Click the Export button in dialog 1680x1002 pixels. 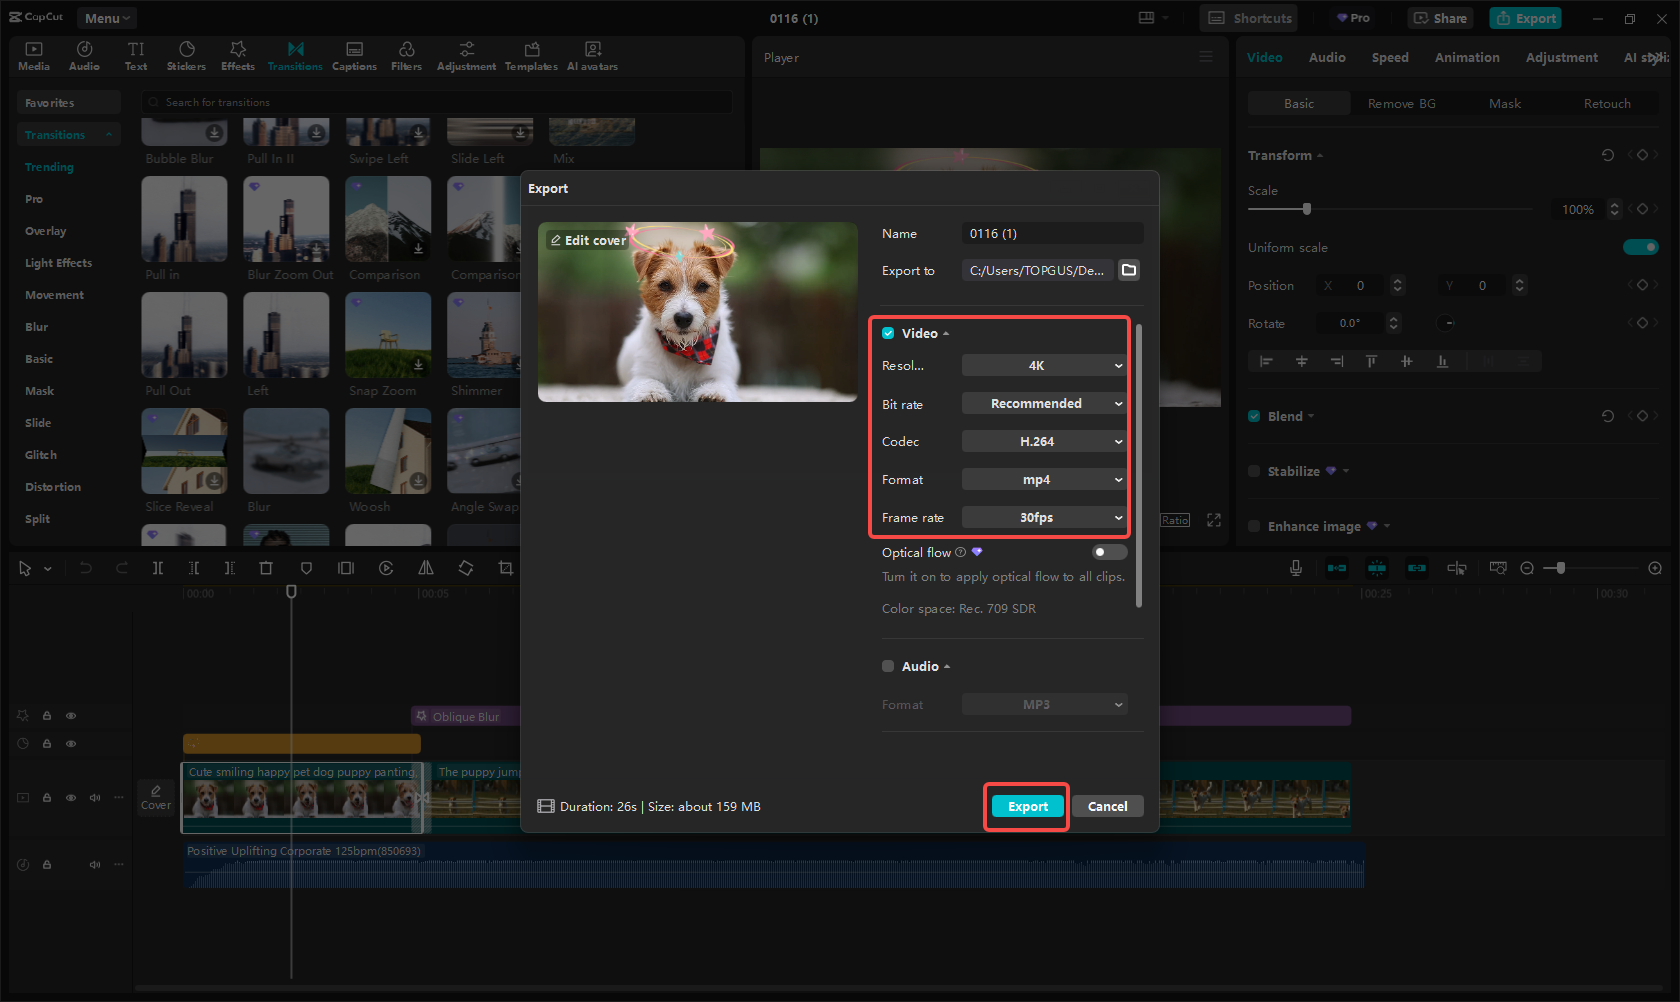(1027, 807)
